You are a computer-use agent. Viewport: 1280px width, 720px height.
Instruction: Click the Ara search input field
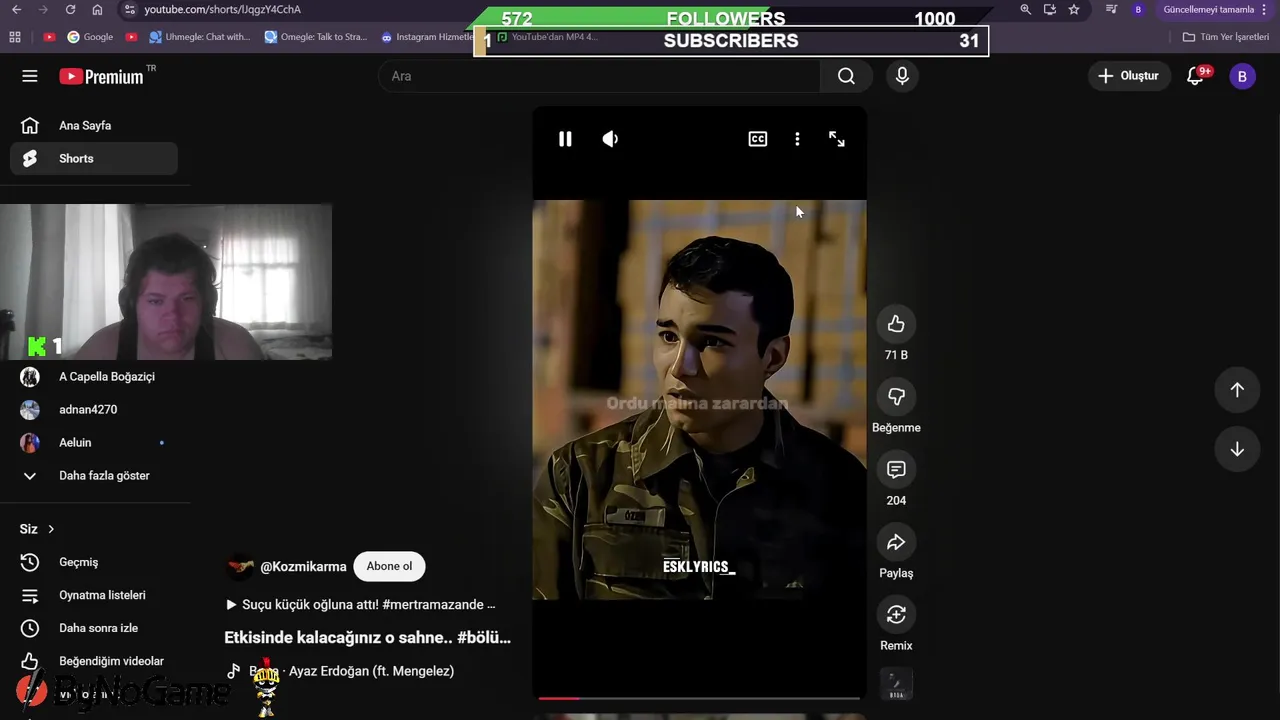(599, 76)
